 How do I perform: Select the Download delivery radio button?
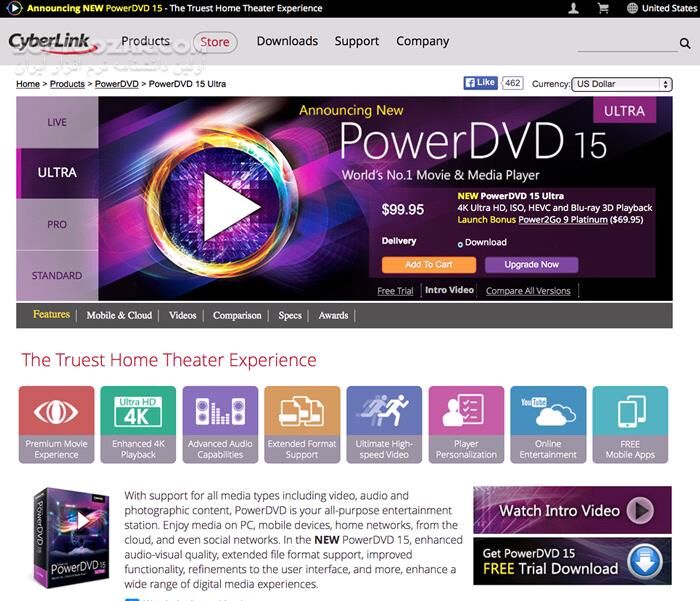point(460,244)
